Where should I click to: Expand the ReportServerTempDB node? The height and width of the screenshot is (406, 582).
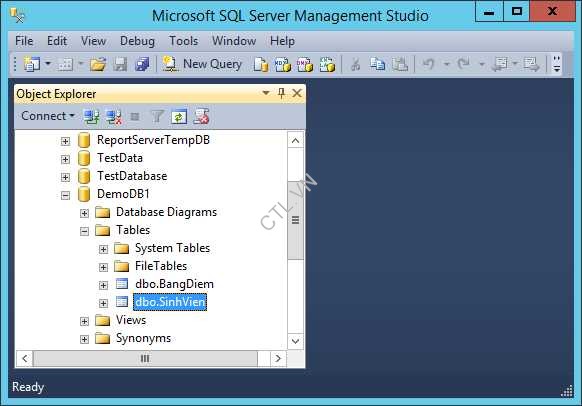[x=65, y=141]
